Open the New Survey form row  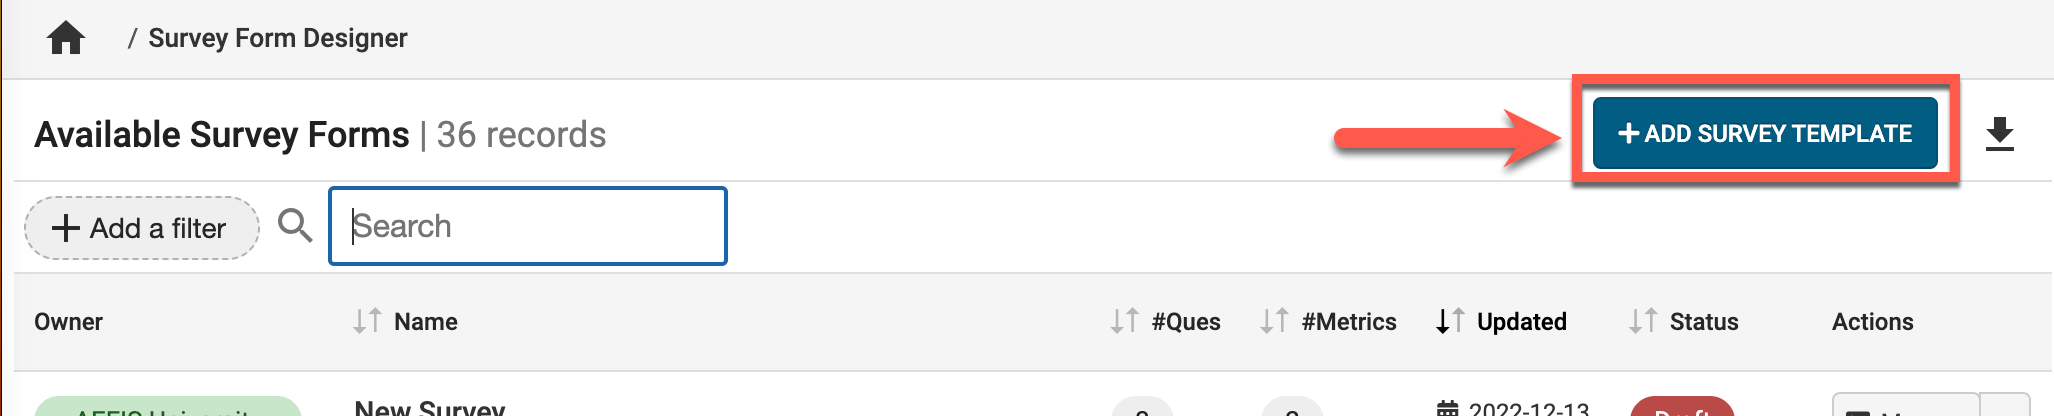pyautogui.click(x=430, y=408)
